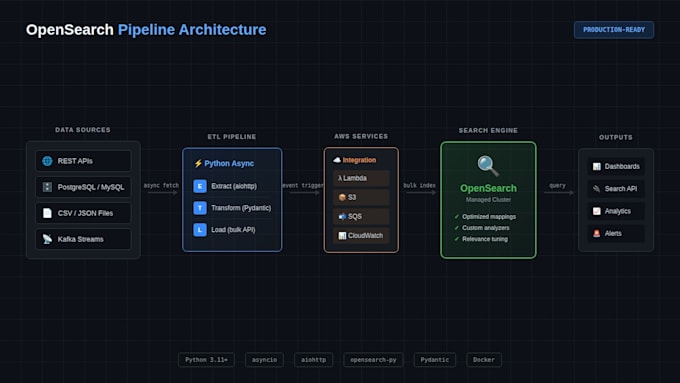Image resolution: width=680 pixels, height=383 pixels.
Task: Click the Managed Cluster subtitle
Action: [488, 200]
